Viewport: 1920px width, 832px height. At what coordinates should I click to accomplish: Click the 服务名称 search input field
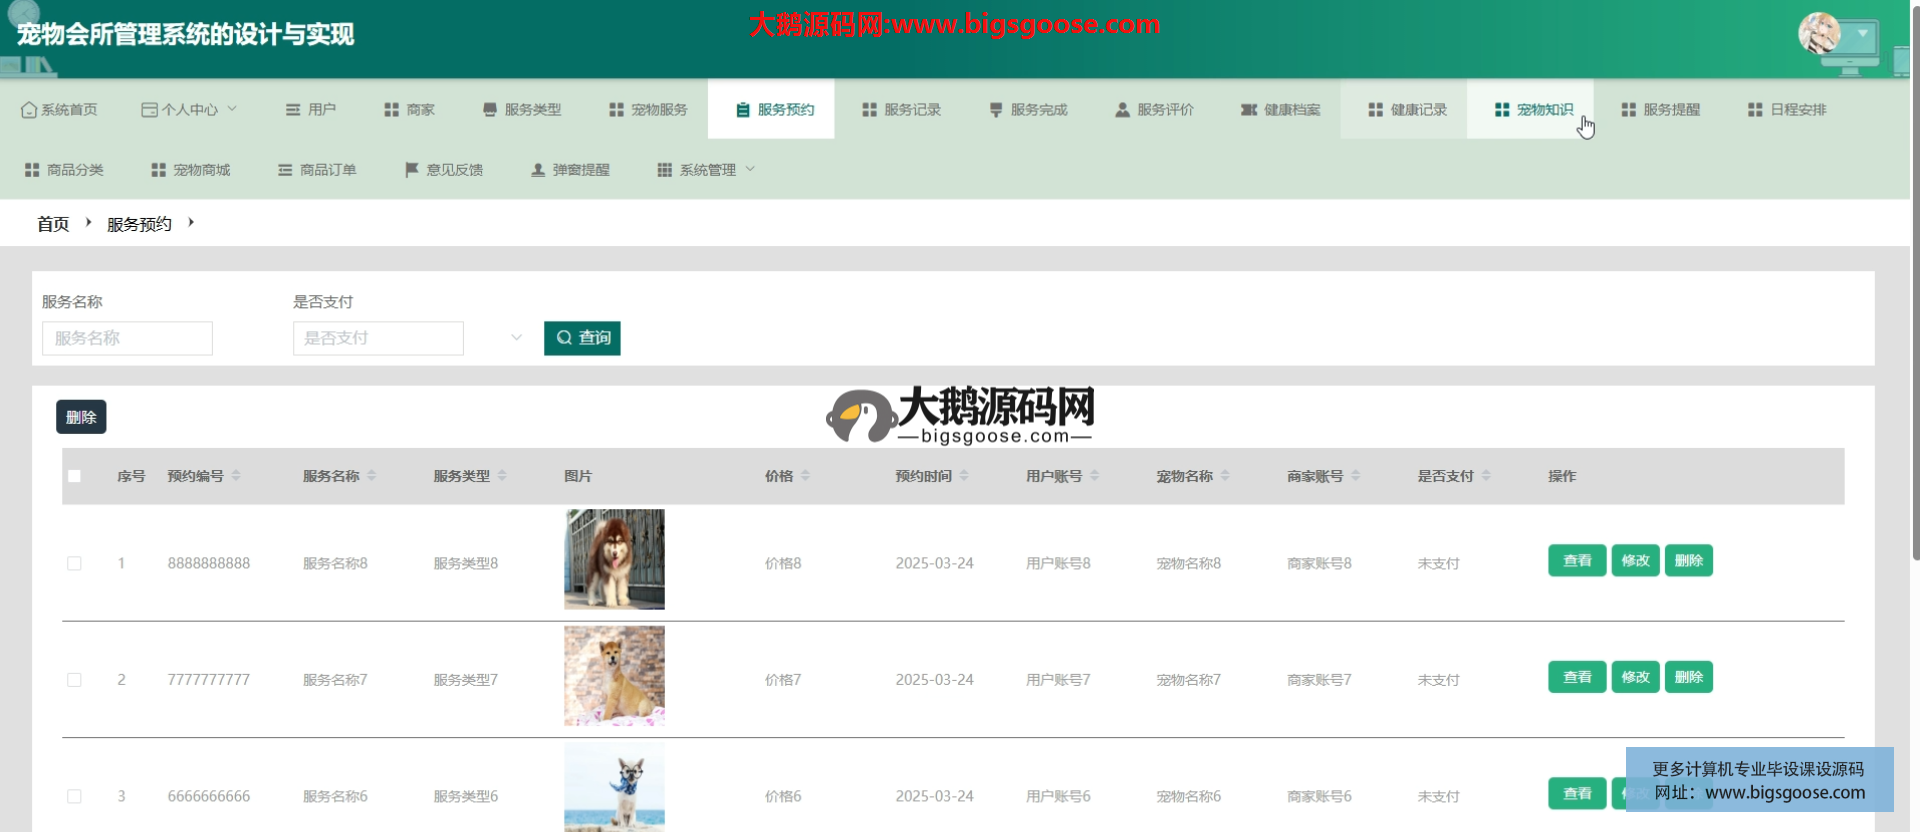127,338
